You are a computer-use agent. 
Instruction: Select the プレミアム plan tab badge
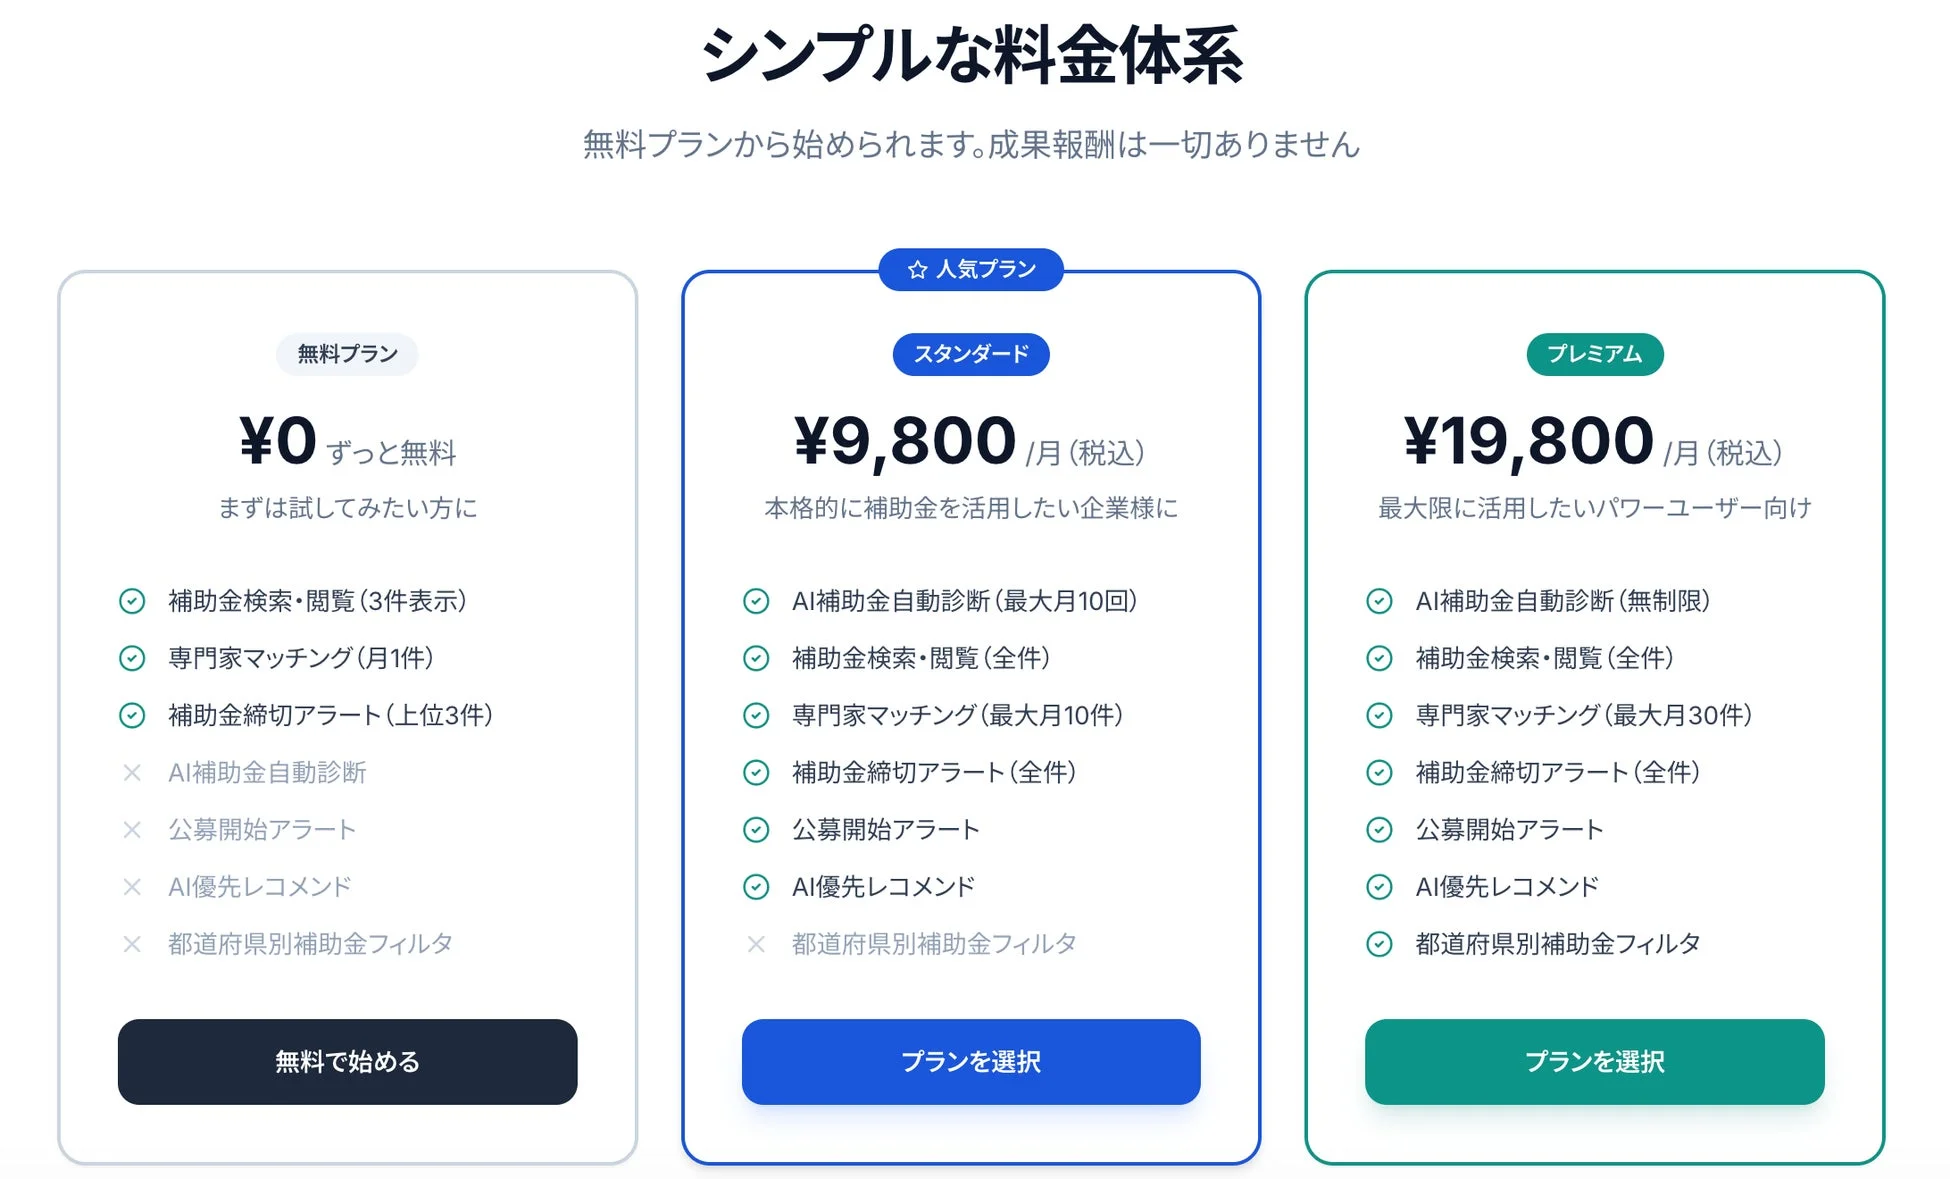(1594, 354)
